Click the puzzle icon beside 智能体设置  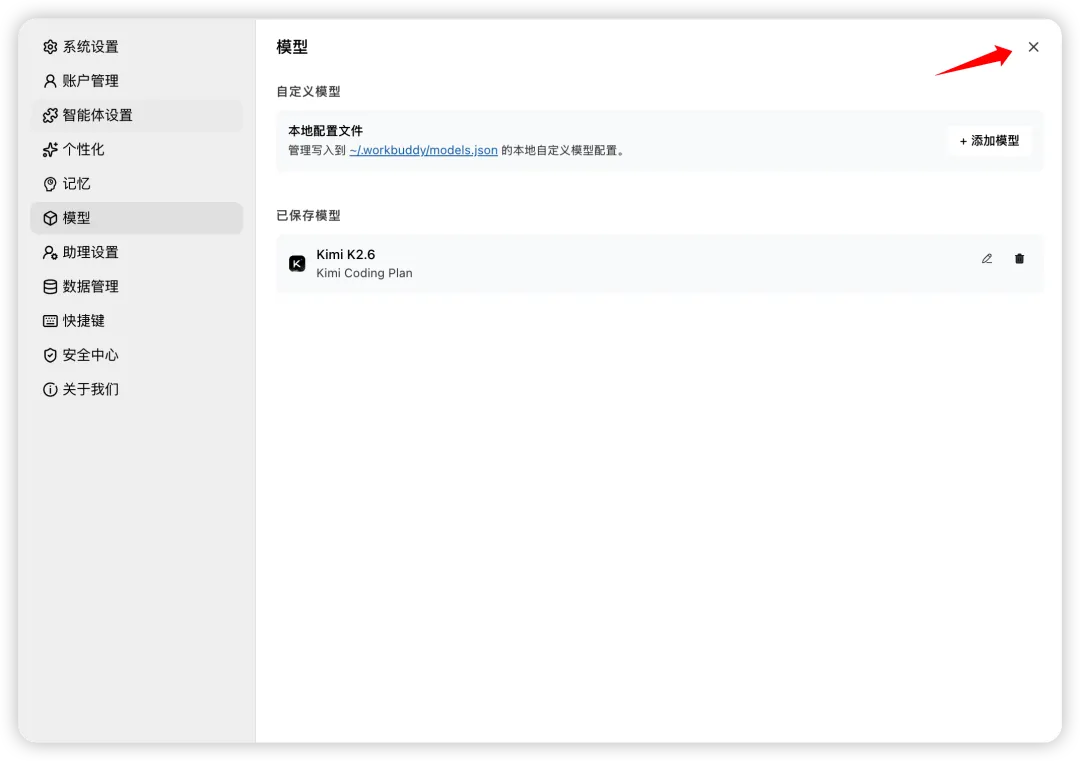click(50, 115)
